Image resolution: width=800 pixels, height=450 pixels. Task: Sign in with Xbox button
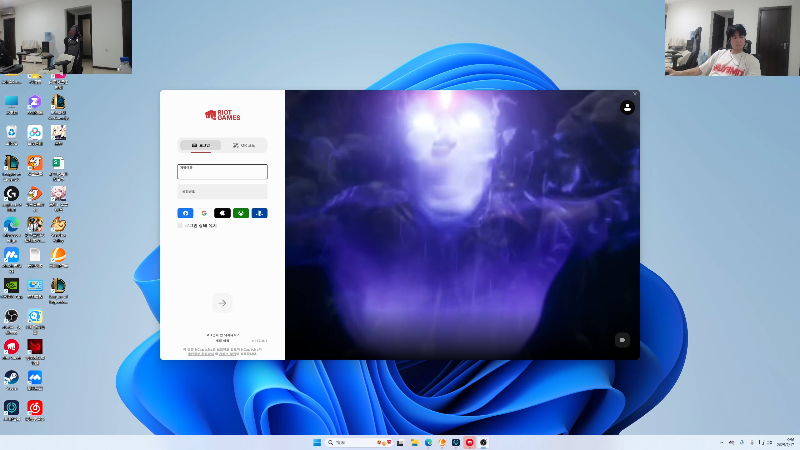pyautogui.click(x=241, y=213)
